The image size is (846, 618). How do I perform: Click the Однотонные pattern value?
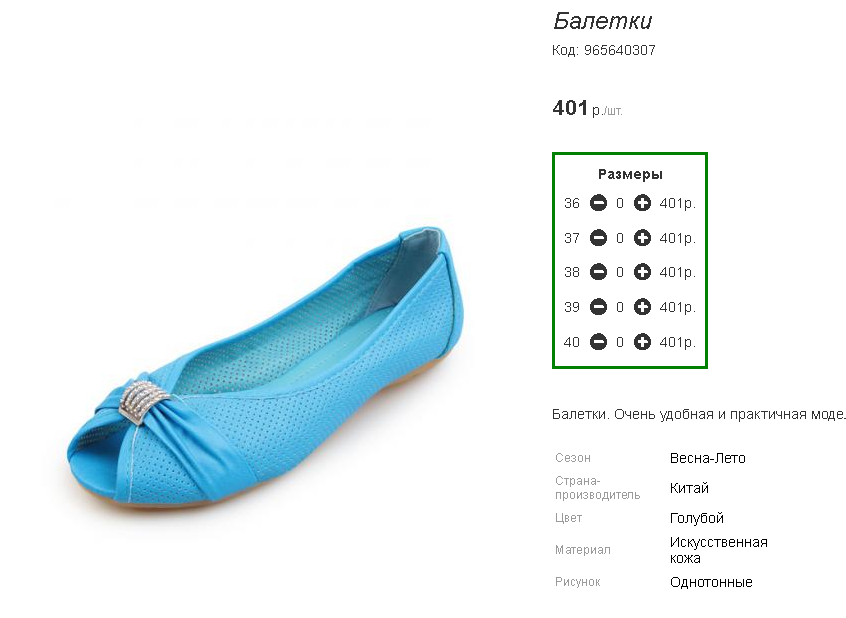click(711, 582)
